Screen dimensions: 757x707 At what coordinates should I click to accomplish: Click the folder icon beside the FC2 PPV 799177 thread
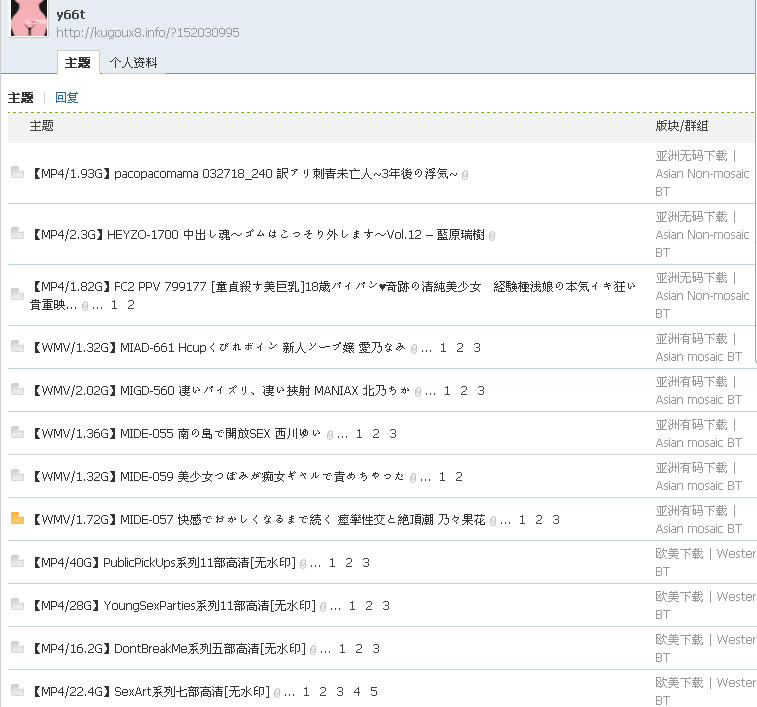(17, 294)
